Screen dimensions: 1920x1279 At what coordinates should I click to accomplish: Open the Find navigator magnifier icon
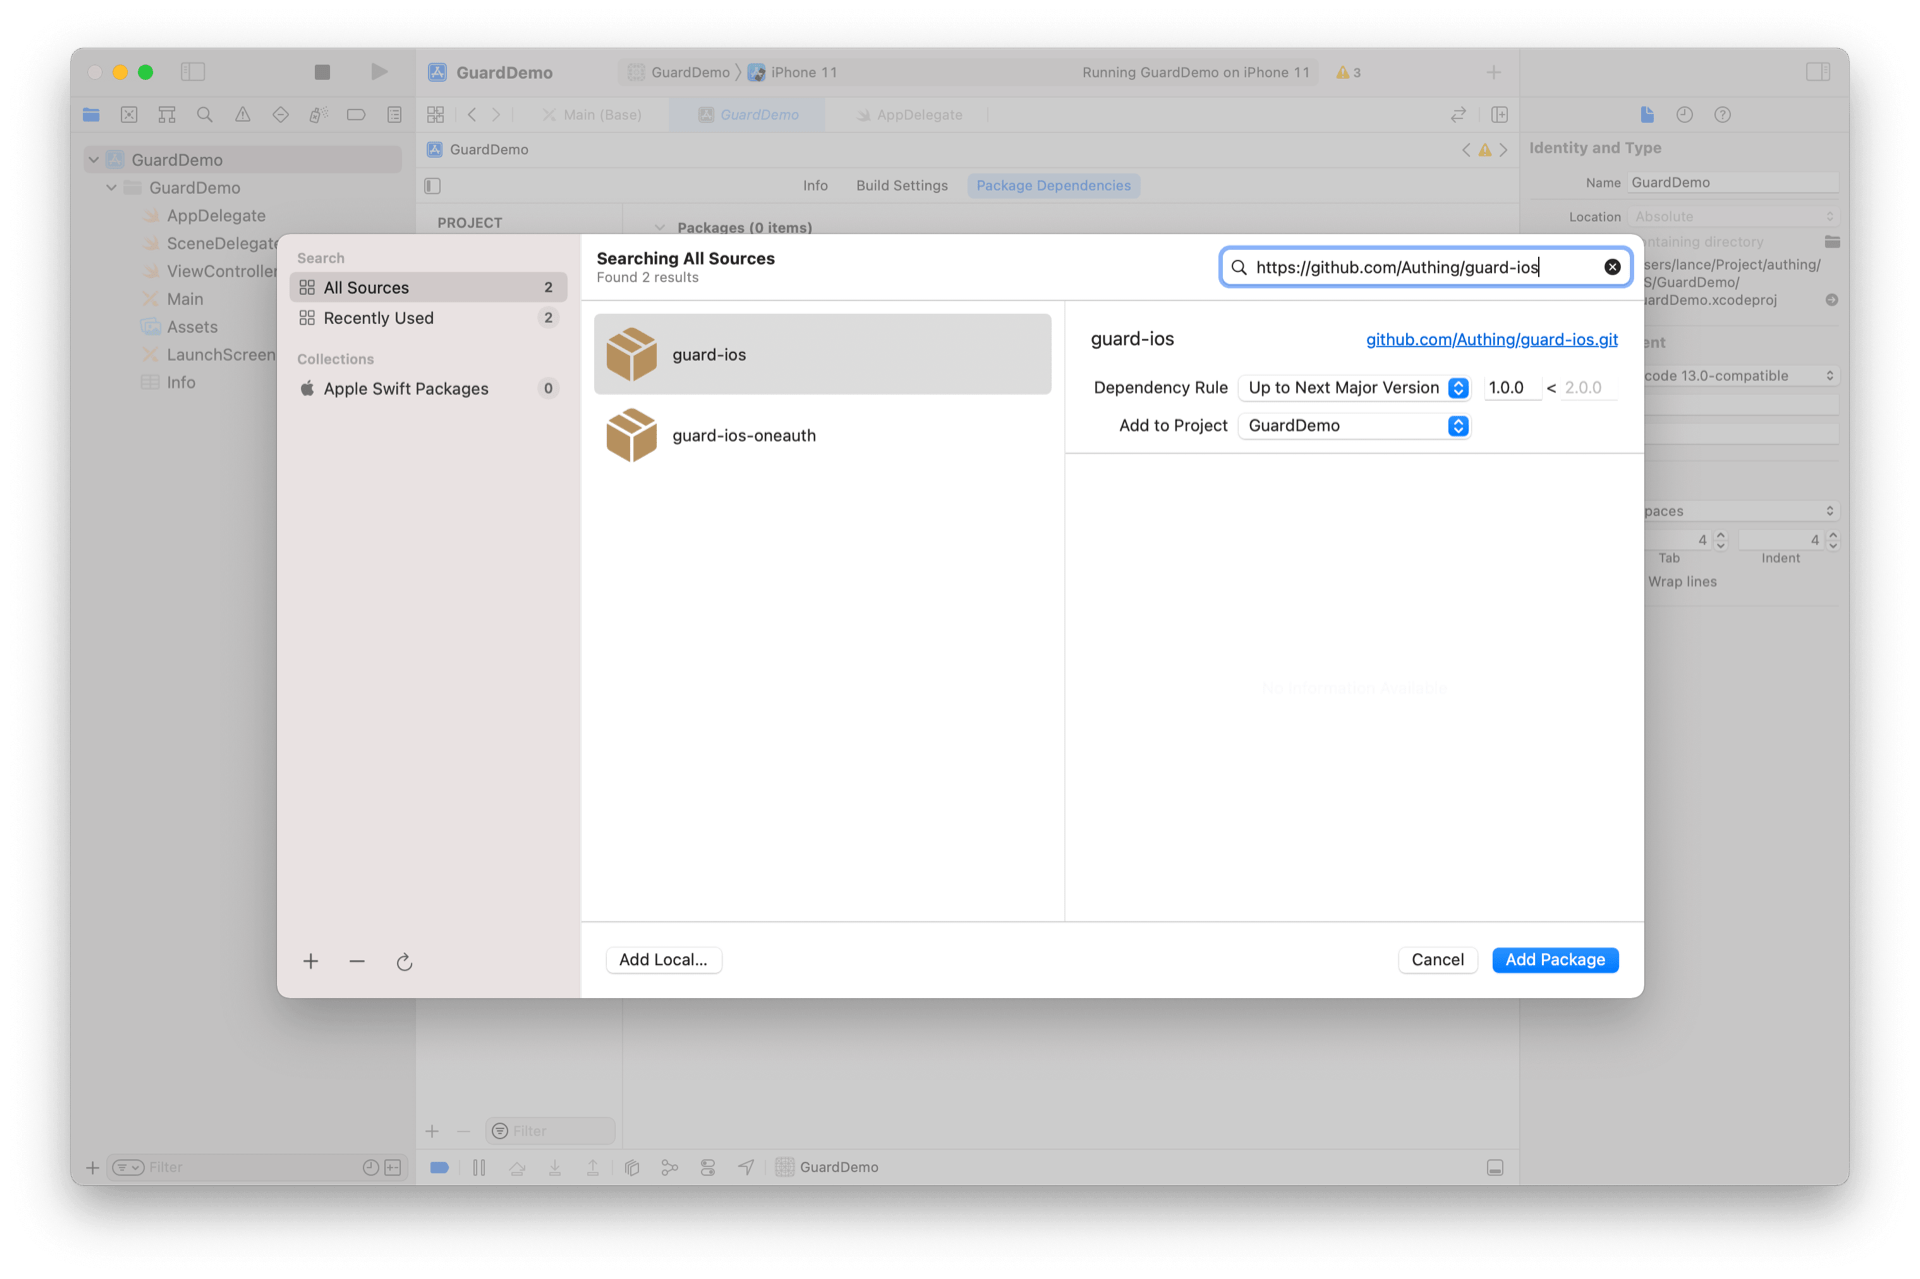pos(205,115)
